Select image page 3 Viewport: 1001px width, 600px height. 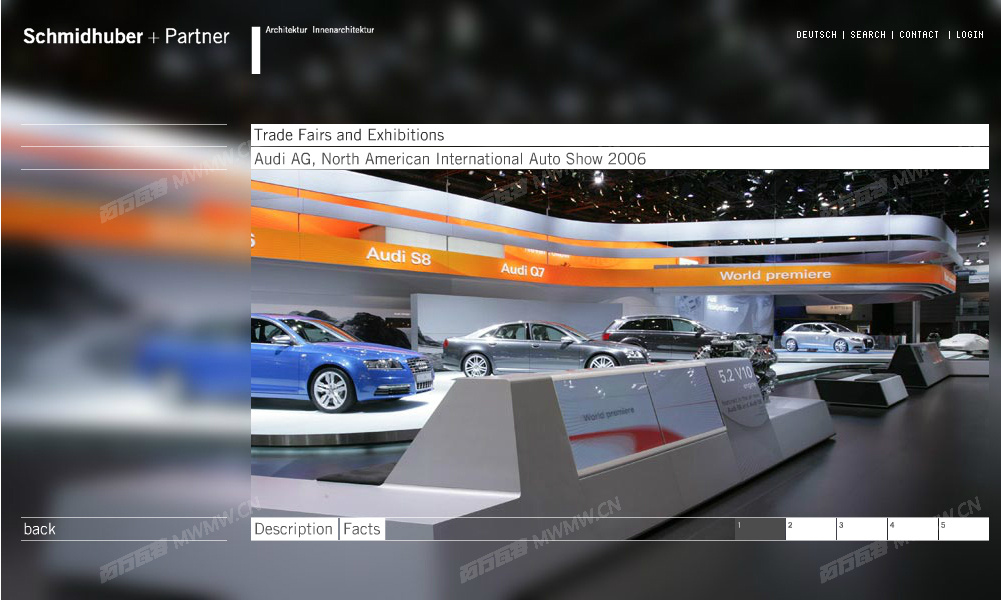click(862, 529)
